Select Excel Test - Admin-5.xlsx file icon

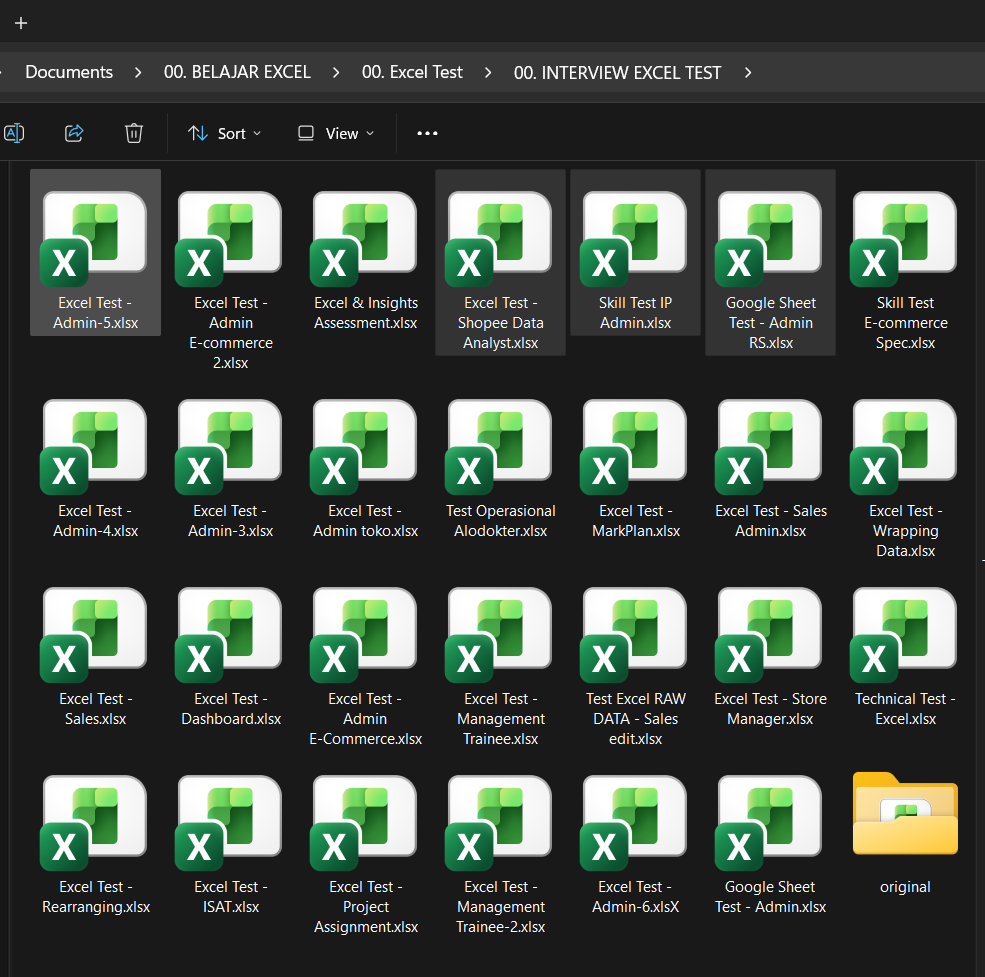94,239
